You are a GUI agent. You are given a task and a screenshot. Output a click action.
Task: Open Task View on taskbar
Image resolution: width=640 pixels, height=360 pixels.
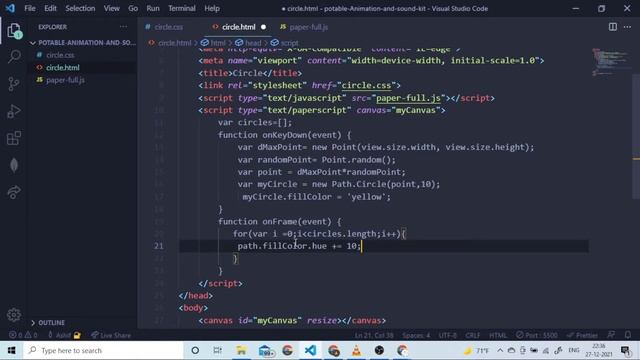[x=218, y=350]
